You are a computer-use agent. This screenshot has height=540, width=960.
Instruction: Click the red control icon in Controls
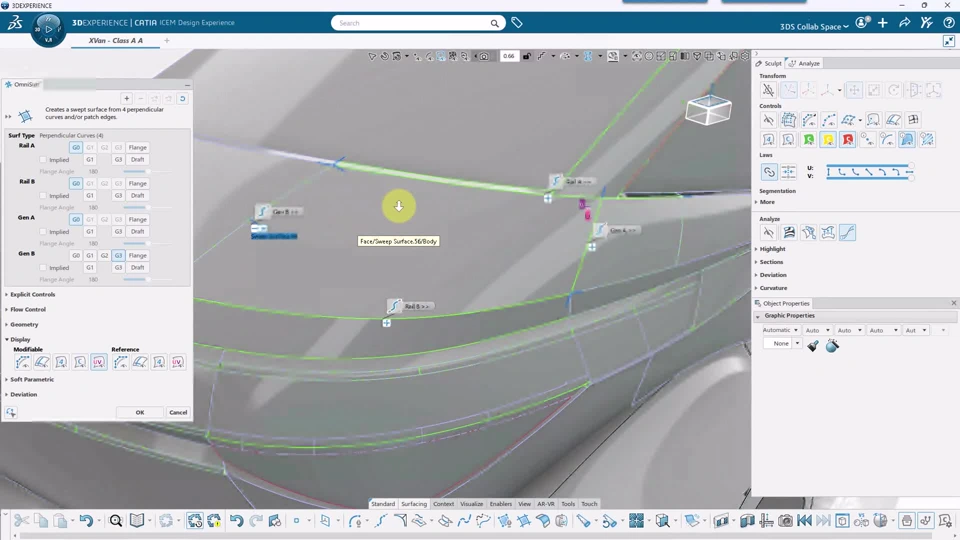point(847,140)
